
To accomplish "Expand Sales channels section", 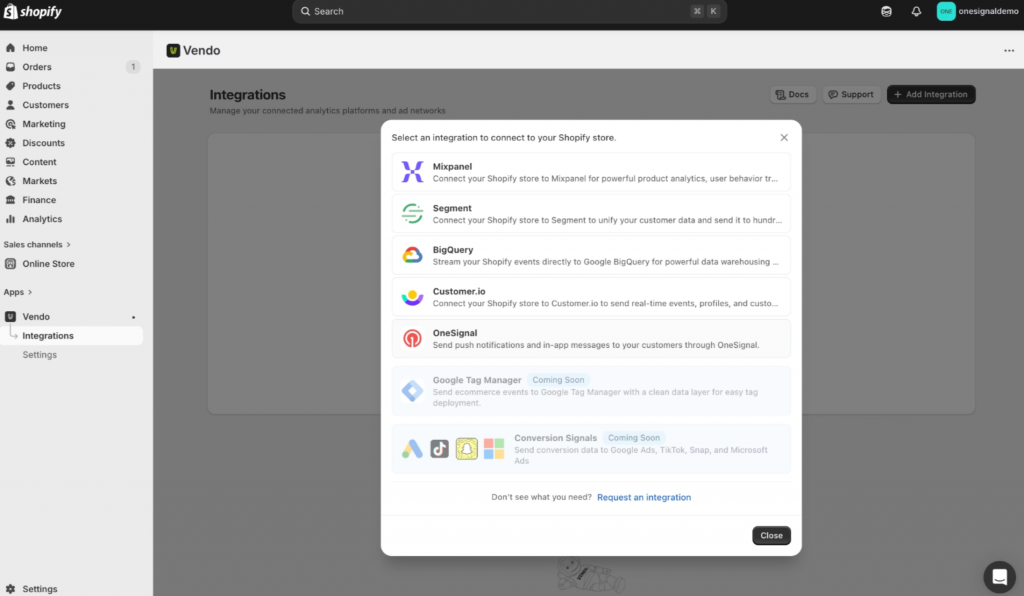I will coord(37,244).
